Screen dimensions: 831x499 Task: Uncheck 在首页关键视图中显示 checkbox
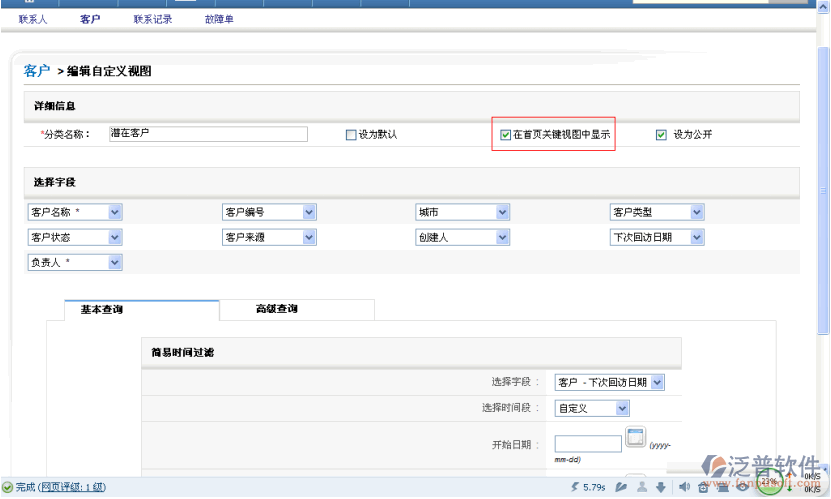tap(506, 134)
